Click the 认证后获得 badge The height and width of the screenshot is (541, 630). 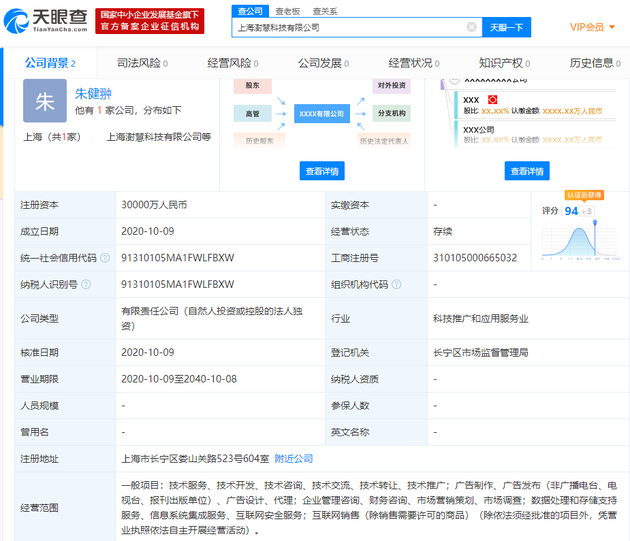[x=584, y=195]
